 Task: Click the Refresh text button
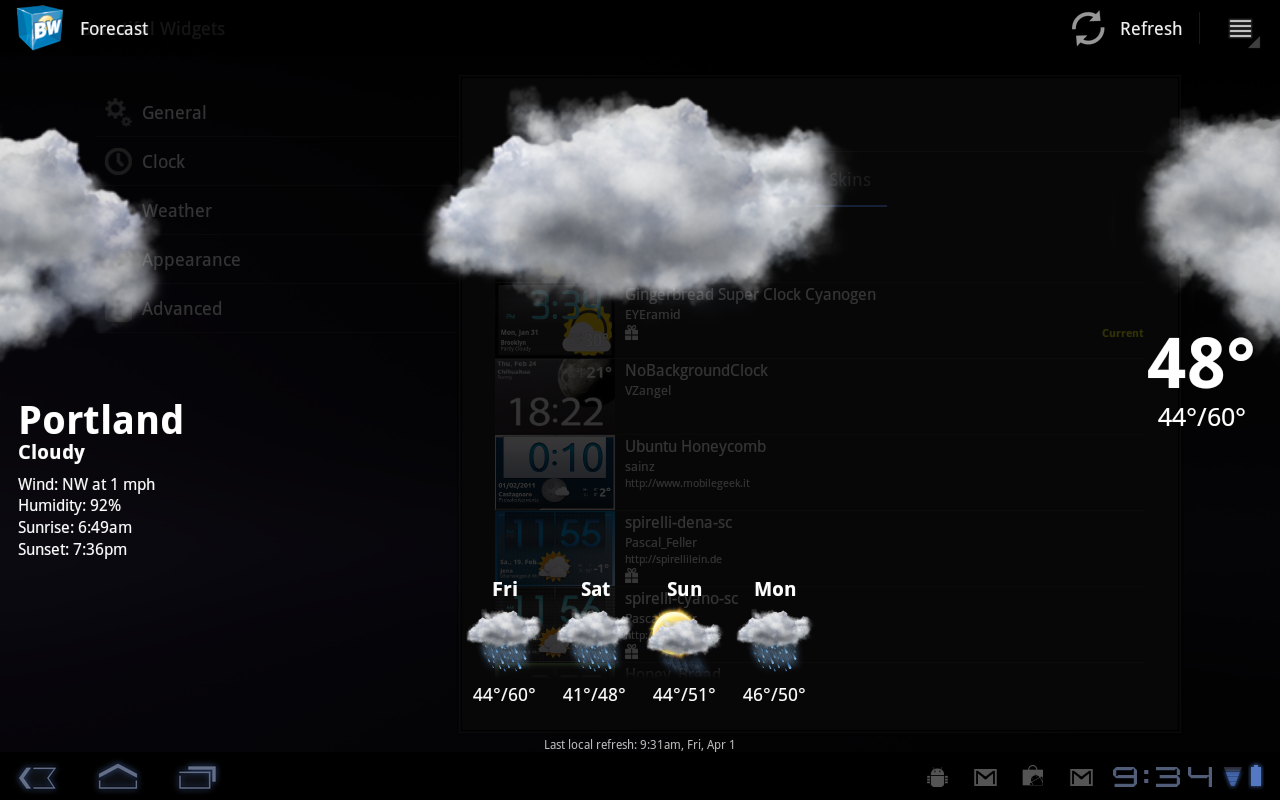tap(1150, 29)
